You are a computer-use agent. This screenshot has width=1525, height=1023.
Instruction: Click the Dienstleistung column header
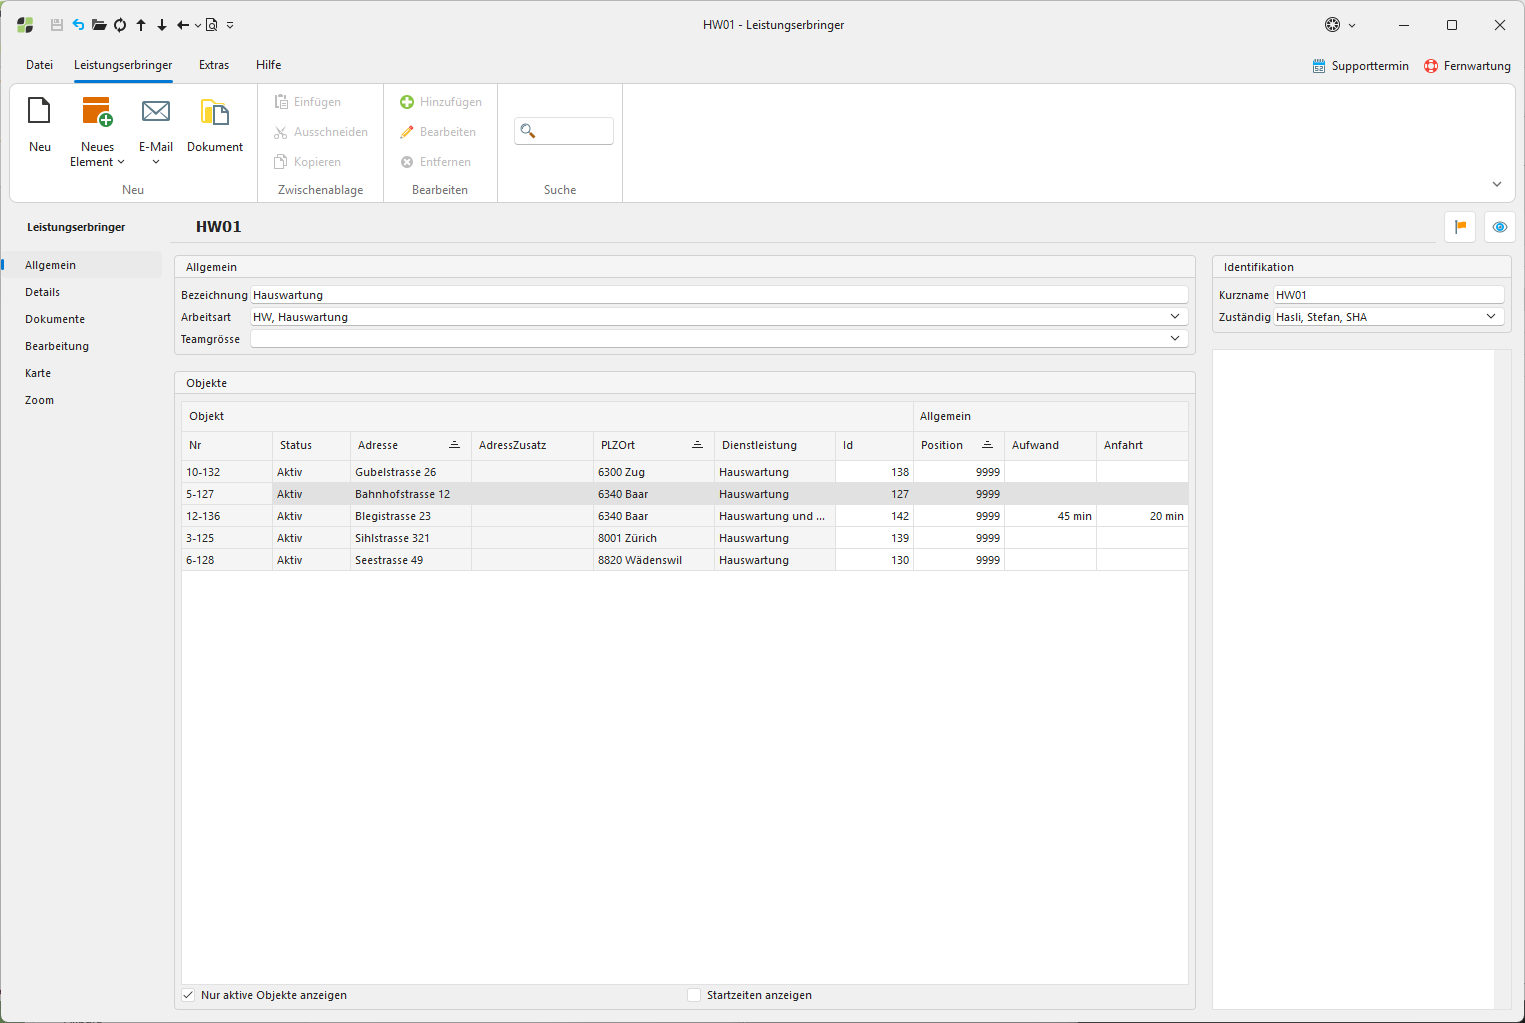[775, 445]
